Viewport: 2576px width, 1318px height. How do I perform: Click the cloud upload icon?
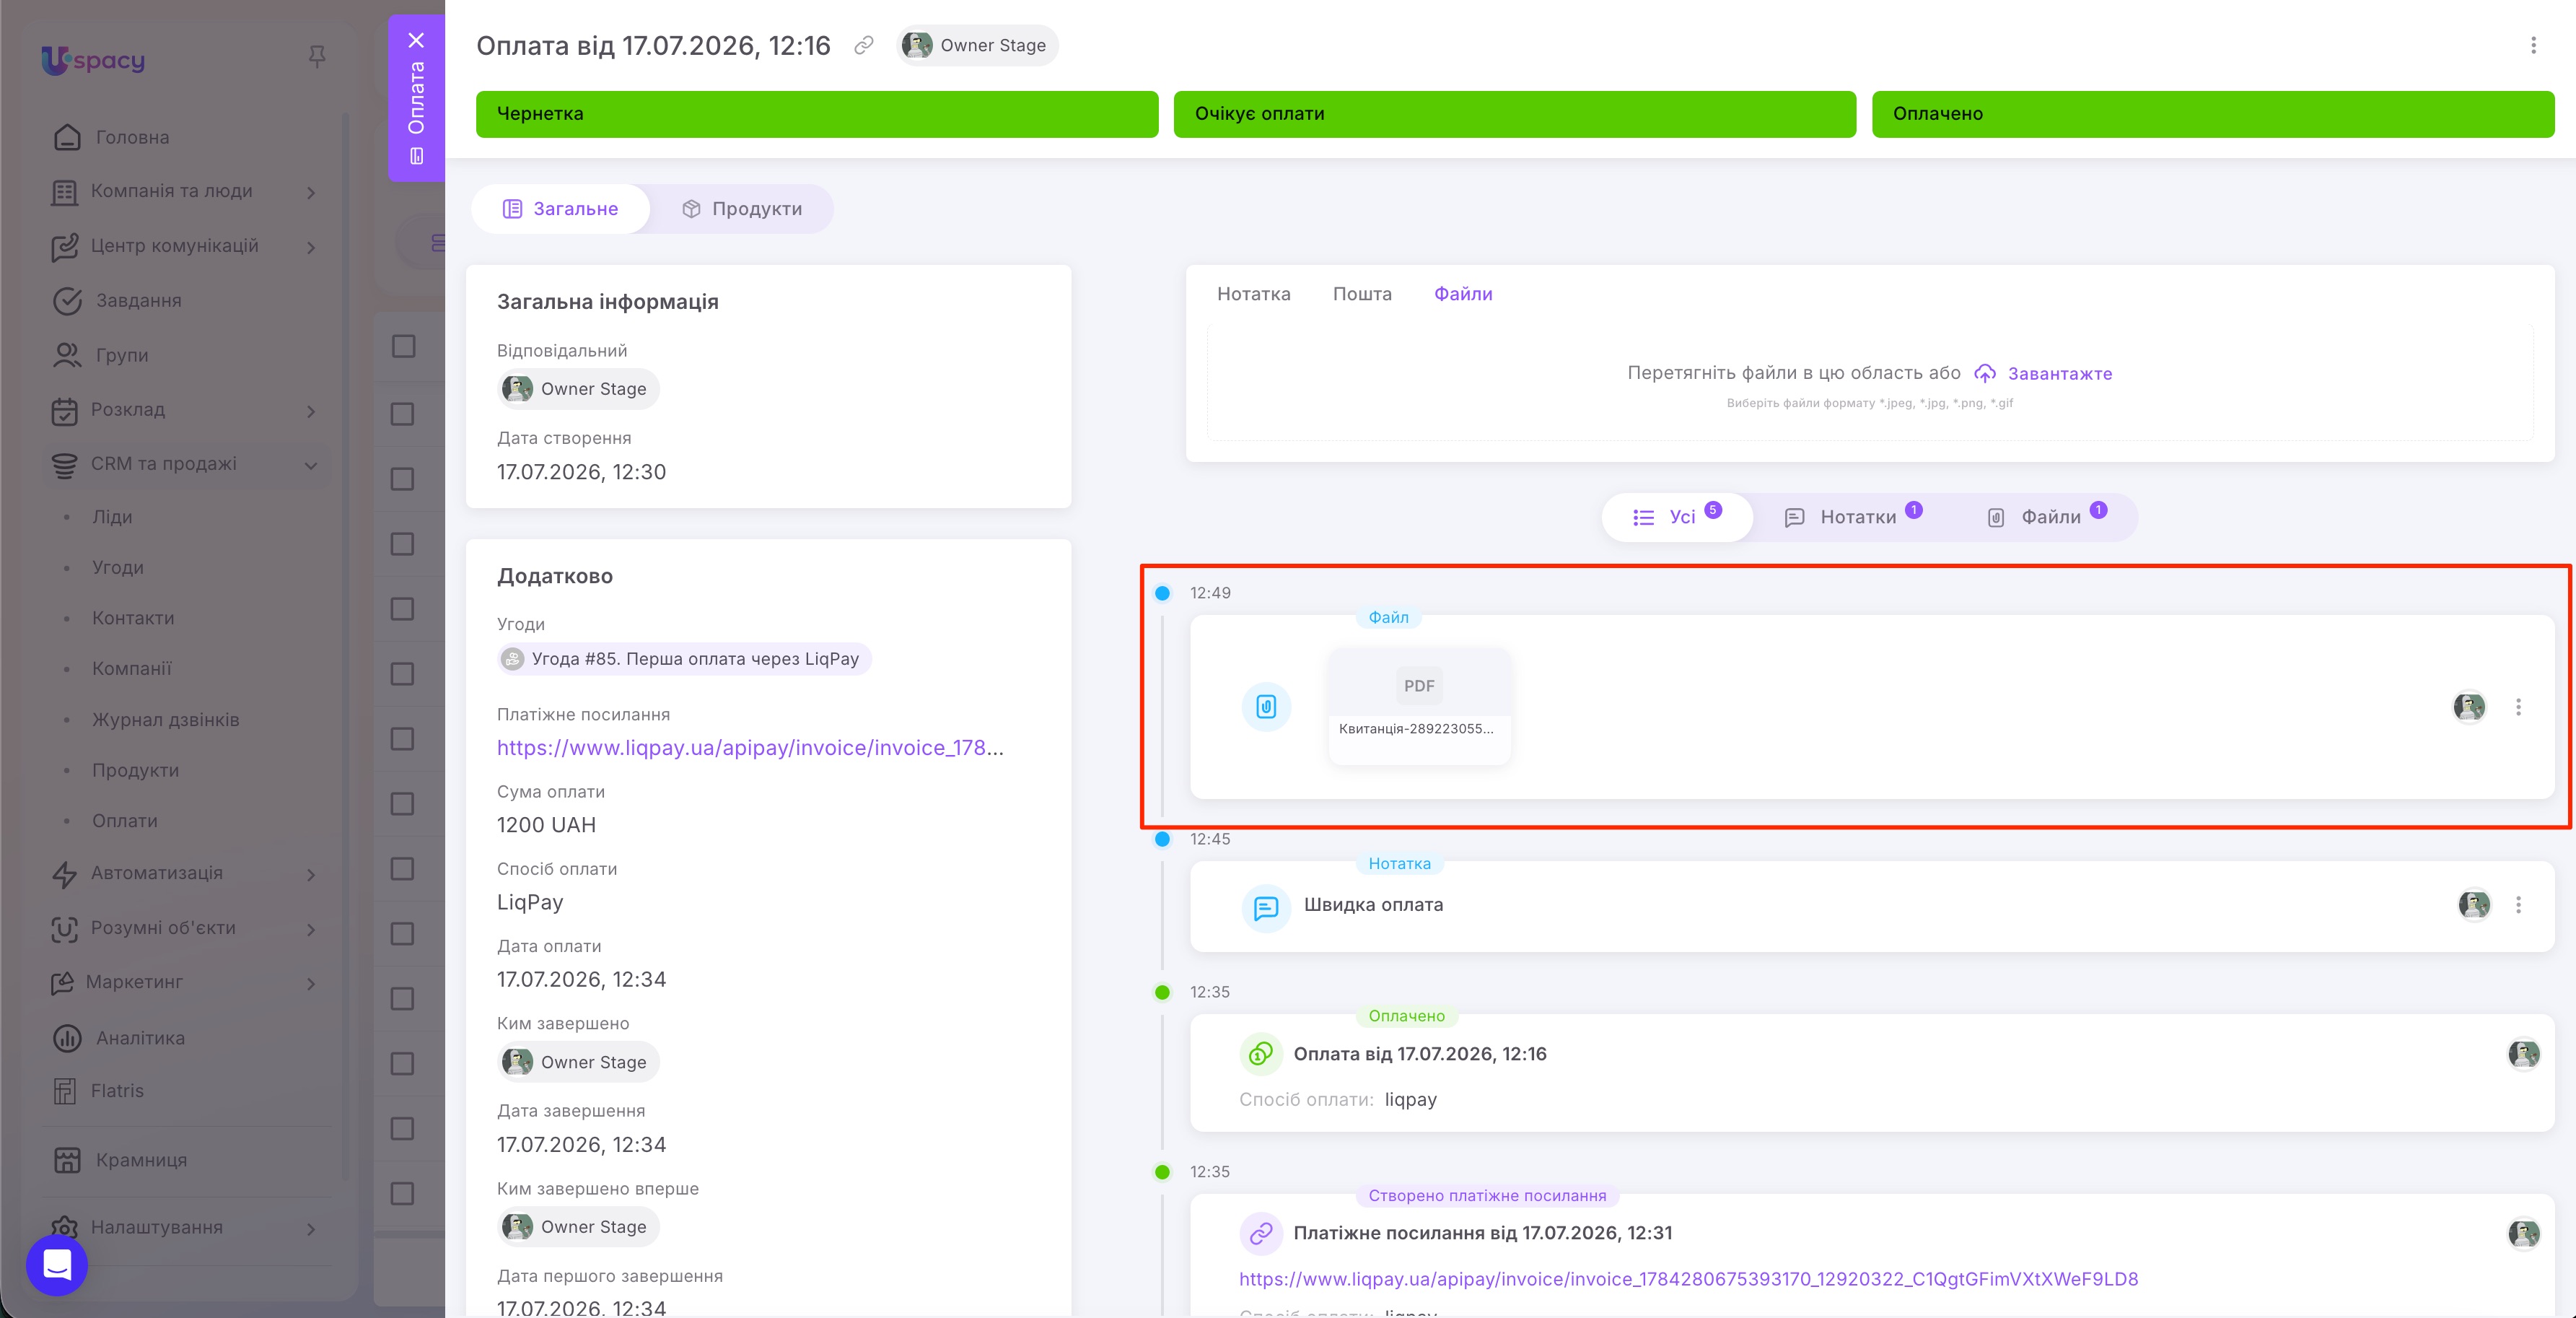click(1985, 373)
